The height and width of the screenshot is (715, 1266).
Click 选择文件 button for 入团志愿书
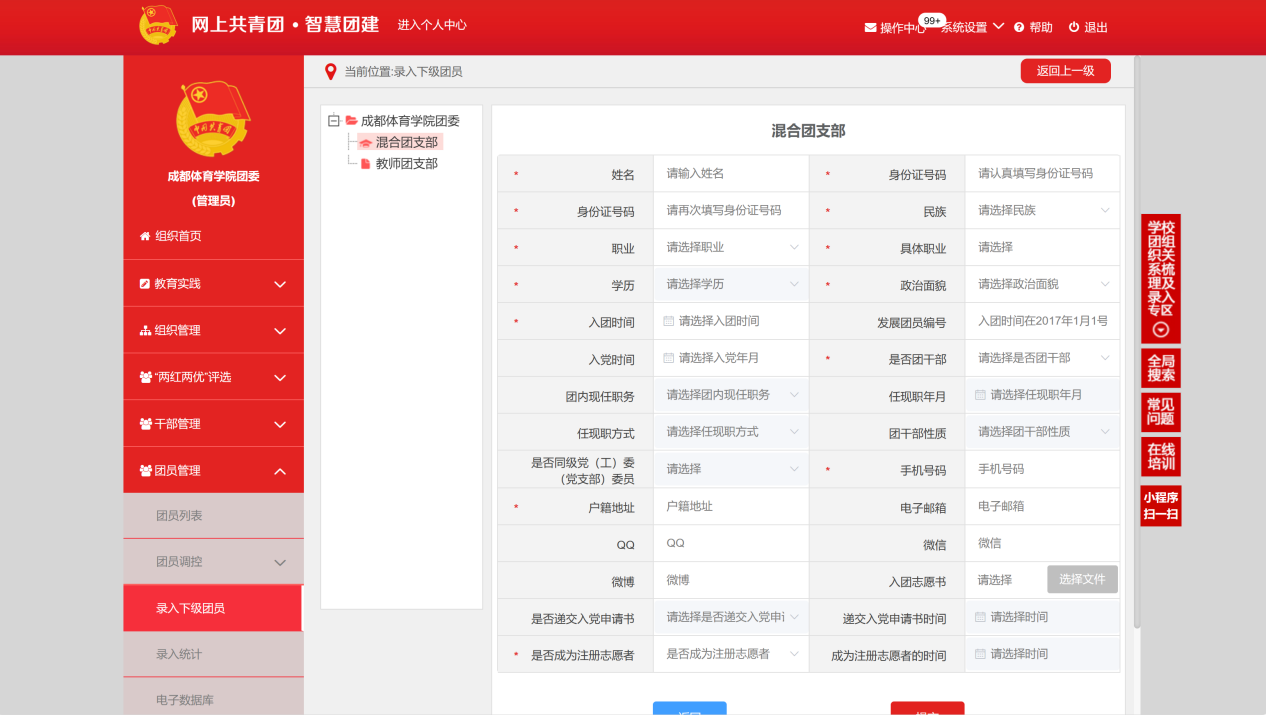tap(1082, 580)
